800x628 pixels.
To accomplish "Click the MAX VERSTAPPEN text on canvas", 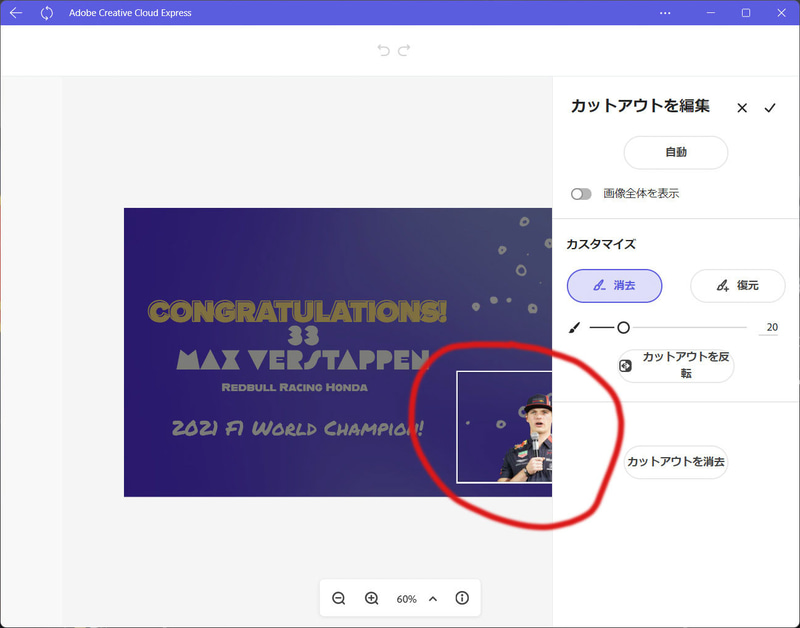I will click(302, 360).
